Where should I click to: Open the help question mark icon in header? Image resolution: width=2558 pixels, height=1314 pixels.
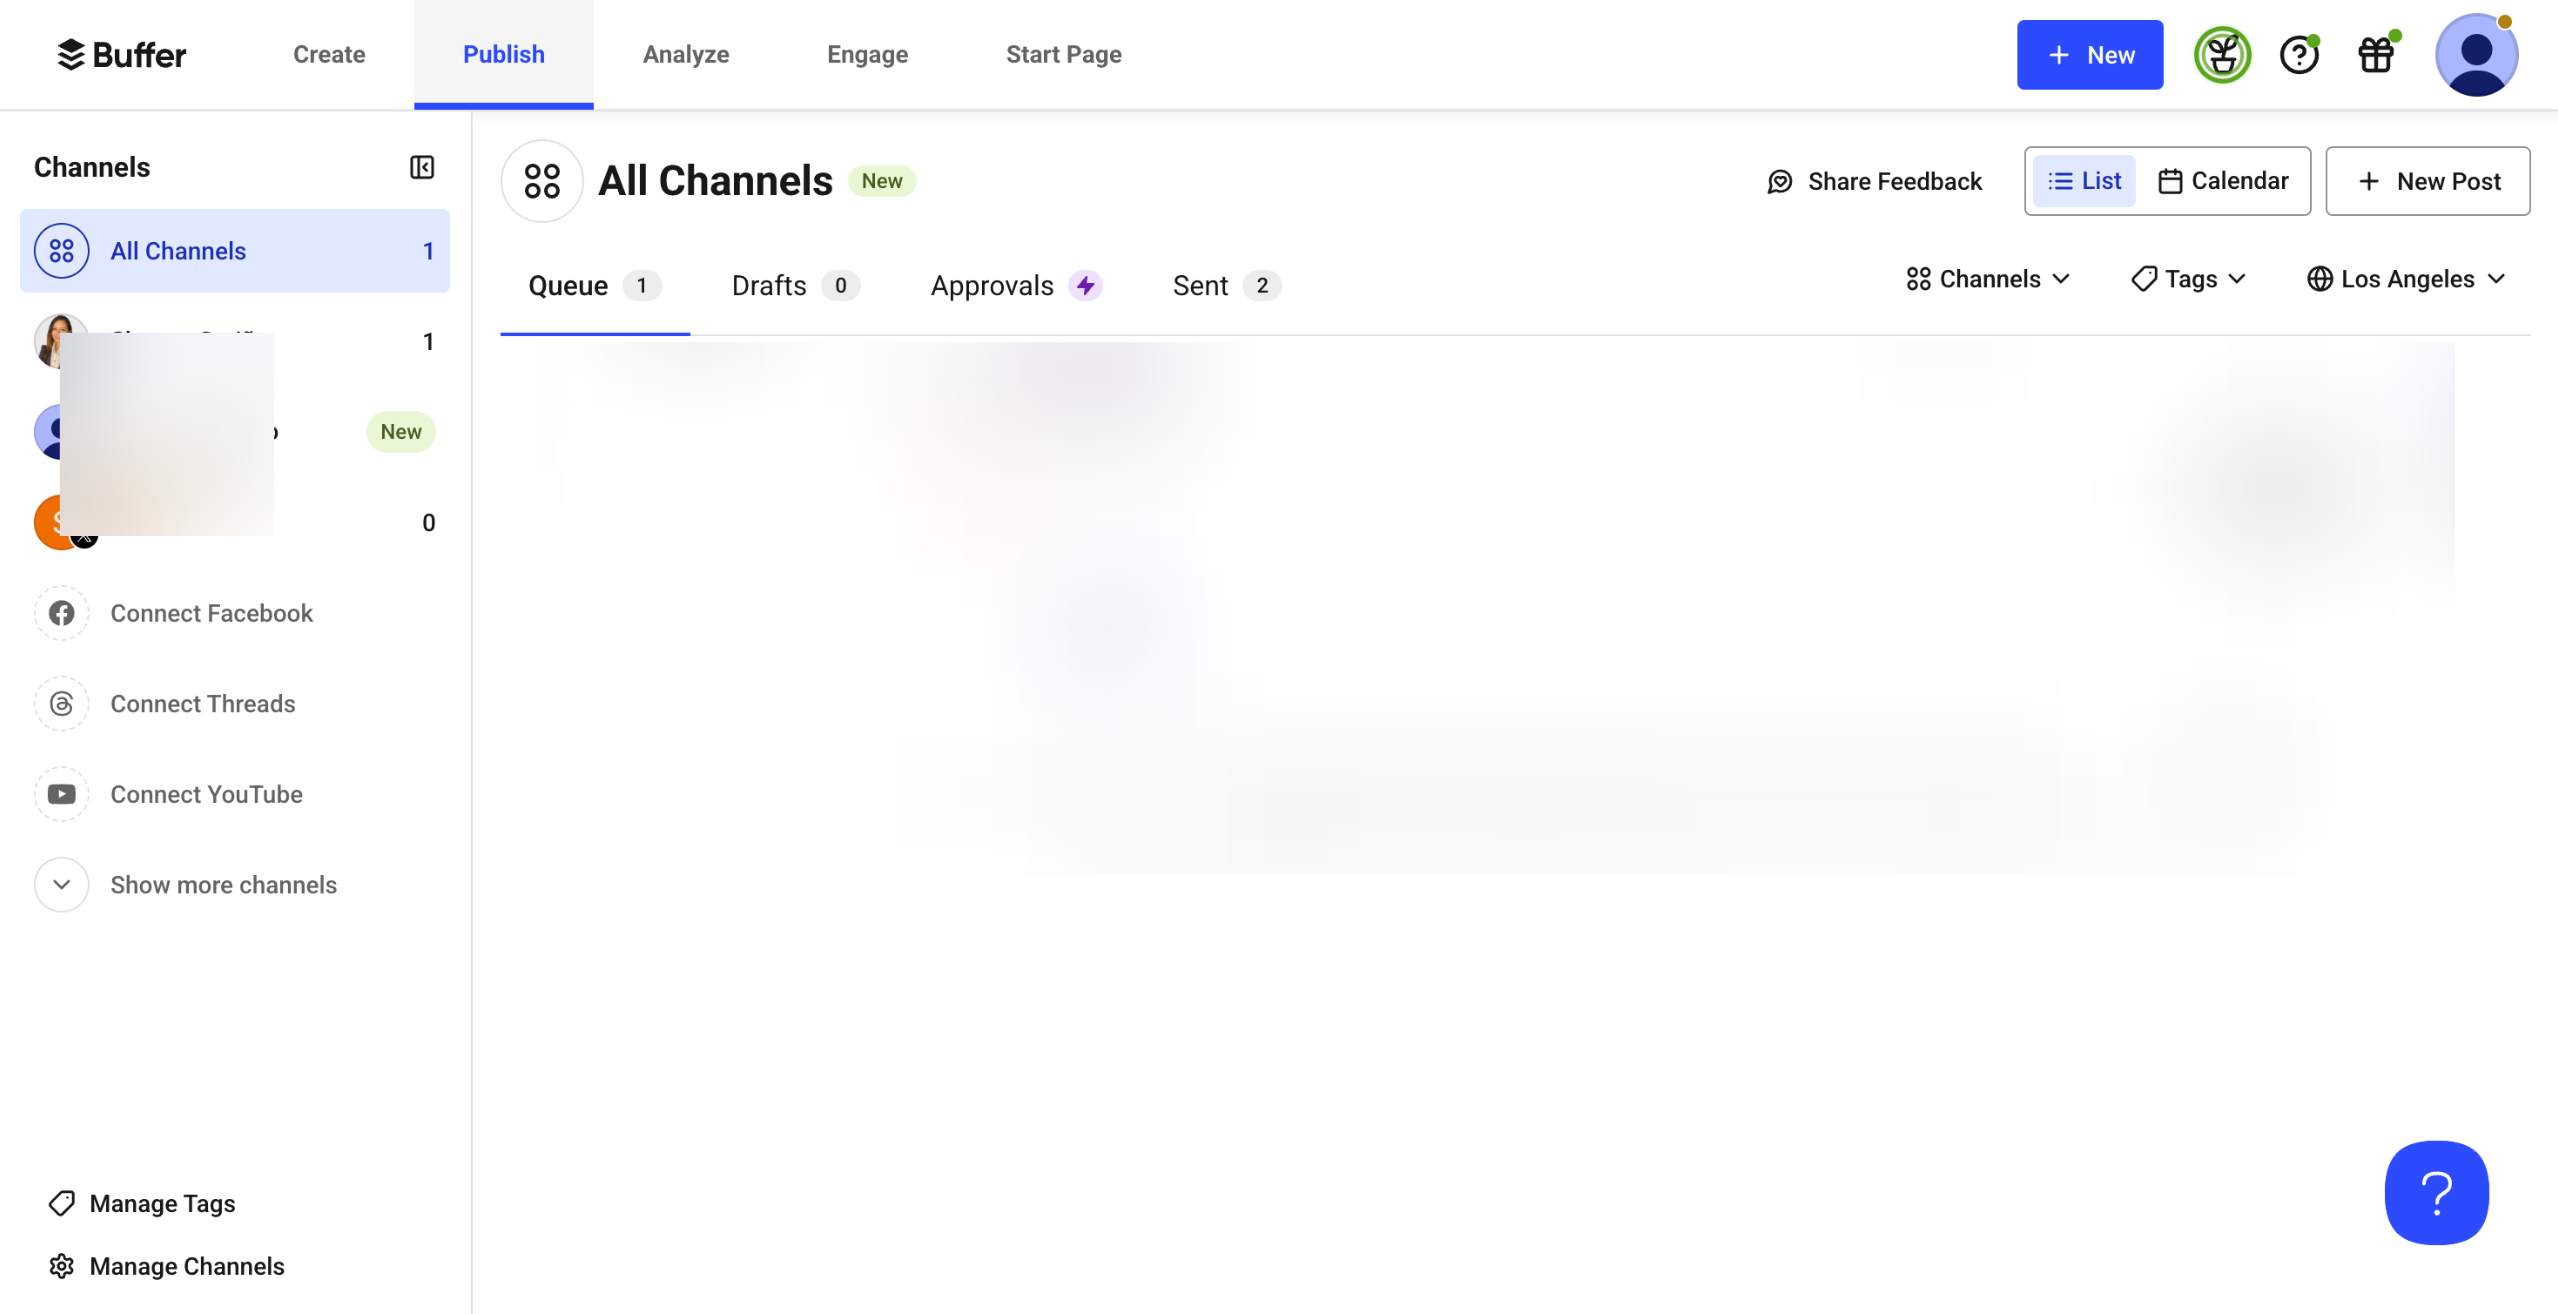[x=2298, y=55]
